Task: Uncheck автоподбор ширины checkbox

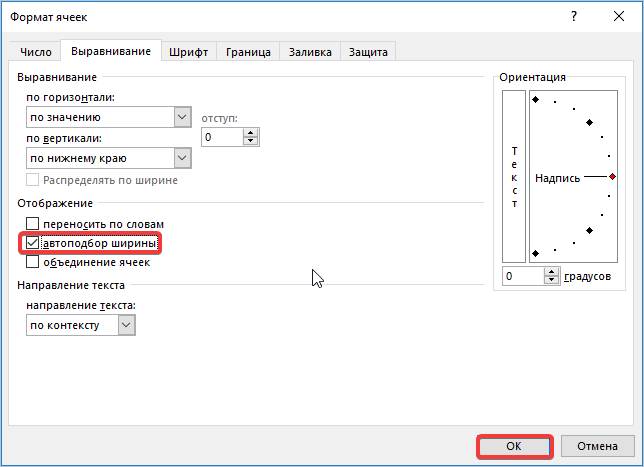Action: [x=33, y=243]
